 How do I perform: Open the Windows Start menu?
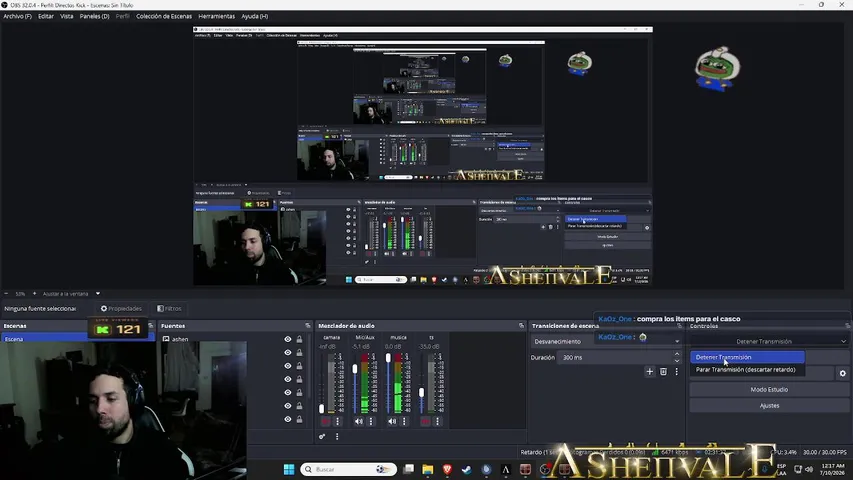pos(289,469)
